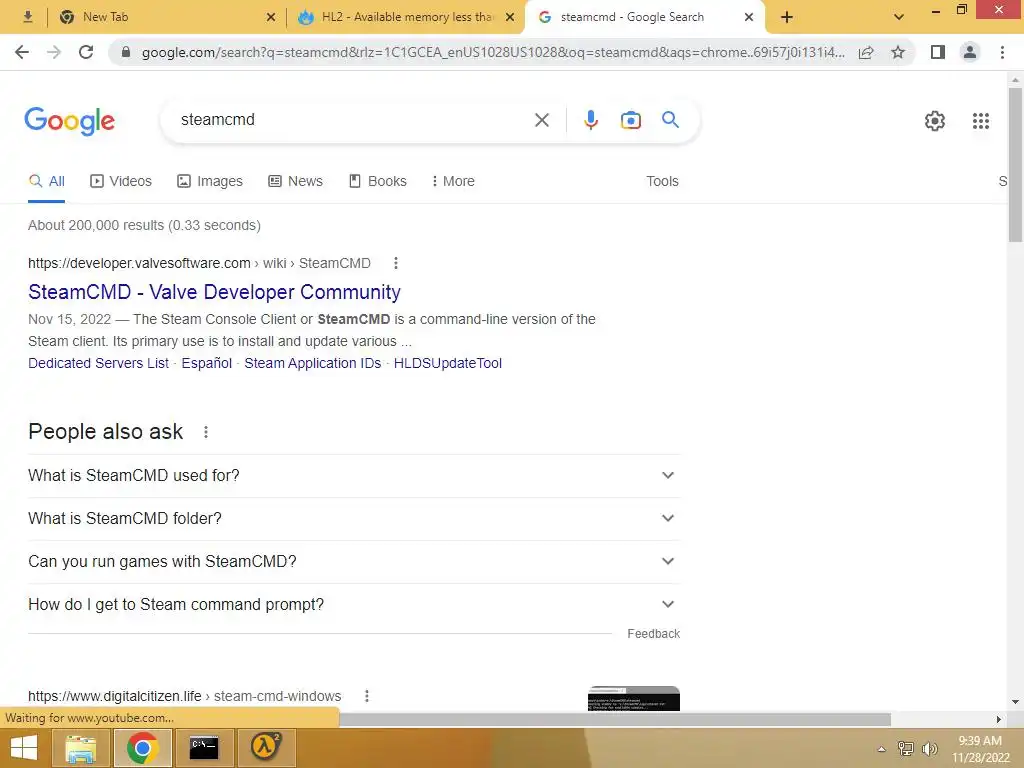Open the Steam Application IDs sitelink
Screen dimensions: 1024x768
click(312, 363)
